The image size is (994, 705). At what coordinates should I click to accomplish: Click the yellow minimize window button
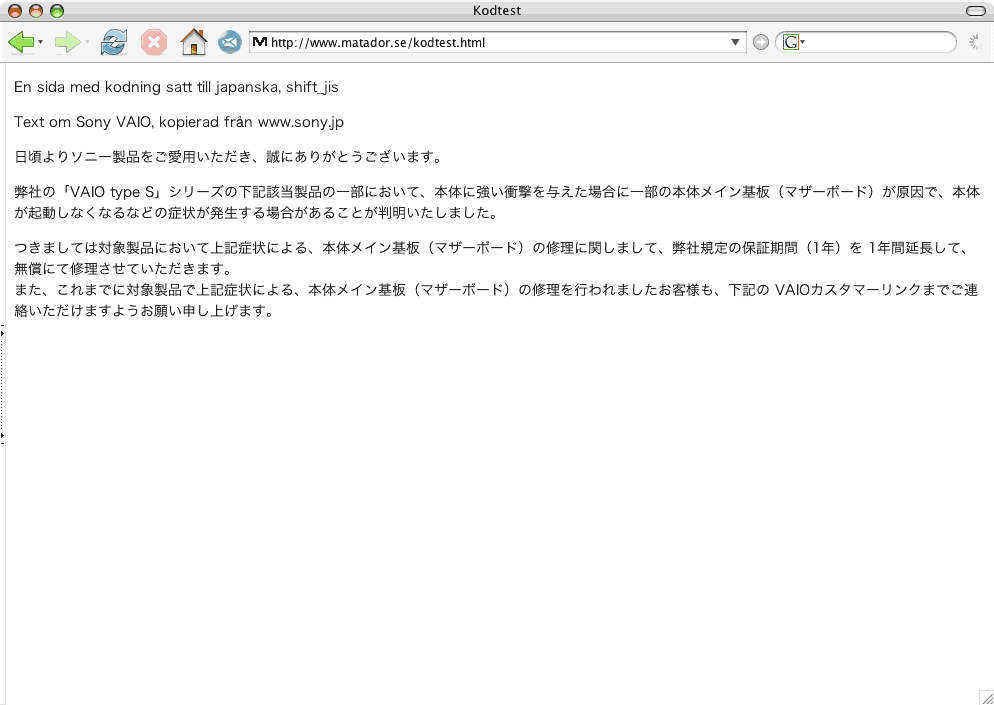36,11
